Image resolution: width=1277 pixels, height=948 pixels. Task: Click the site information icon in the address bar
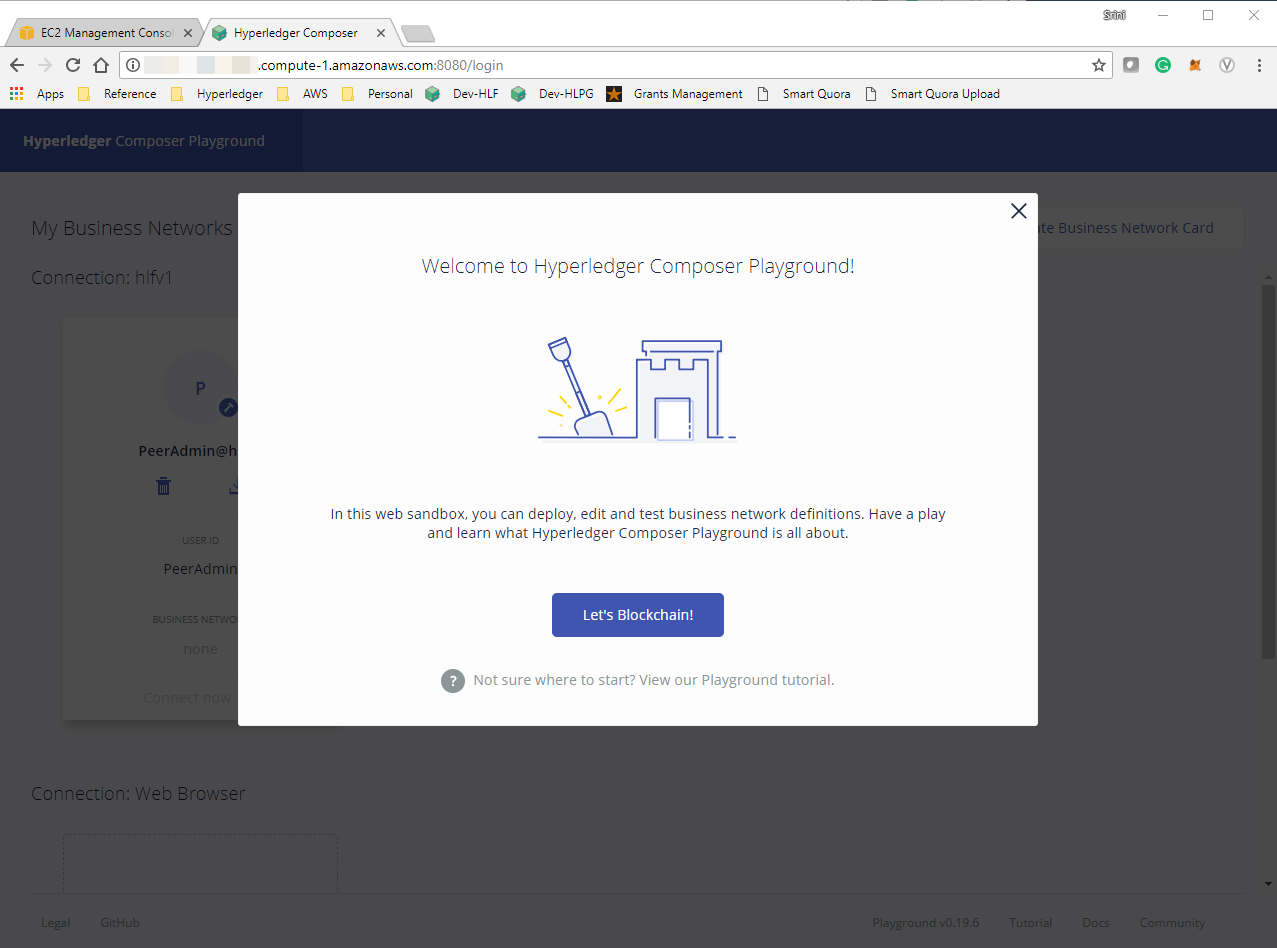(x=133, y=65)
